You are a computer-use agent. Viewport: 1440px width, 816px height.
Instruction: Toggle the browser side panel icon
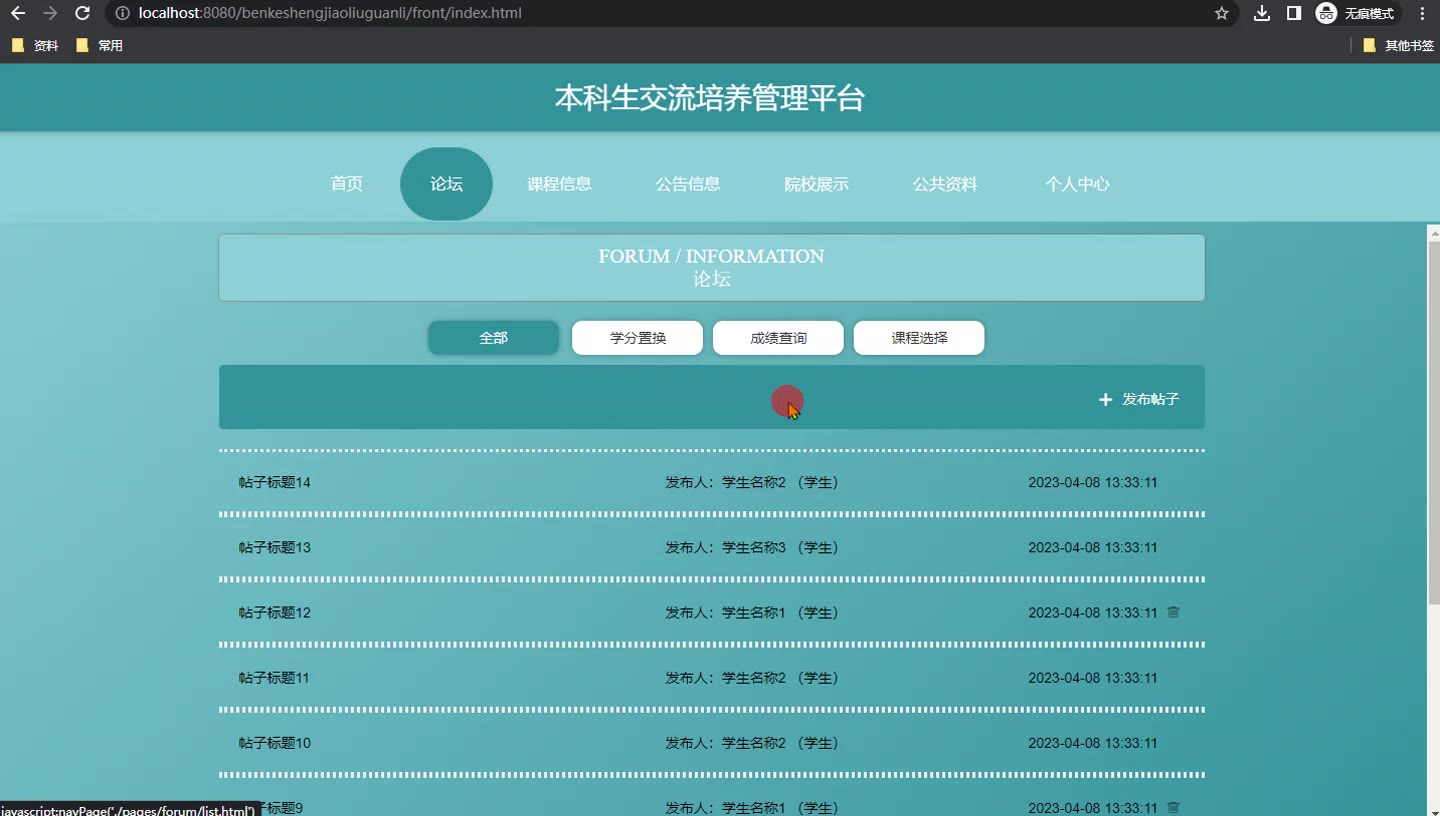[1294, 13]
